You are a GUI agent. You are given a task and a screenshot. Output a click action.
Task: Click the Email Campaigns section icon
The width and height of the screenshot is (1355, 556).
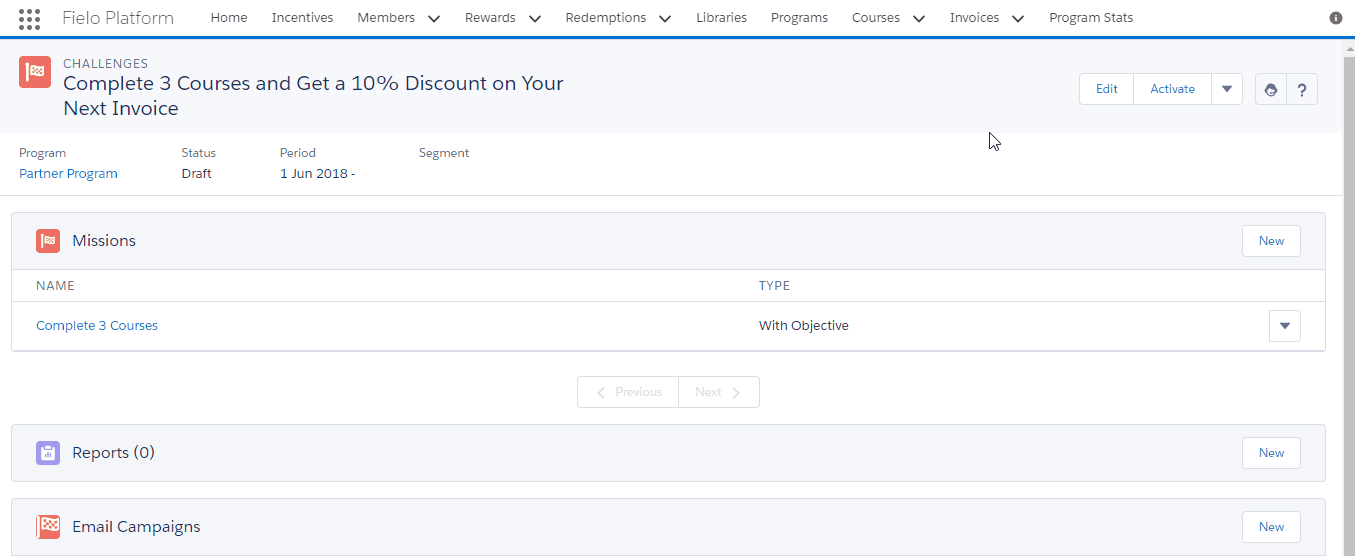[48, 527]
